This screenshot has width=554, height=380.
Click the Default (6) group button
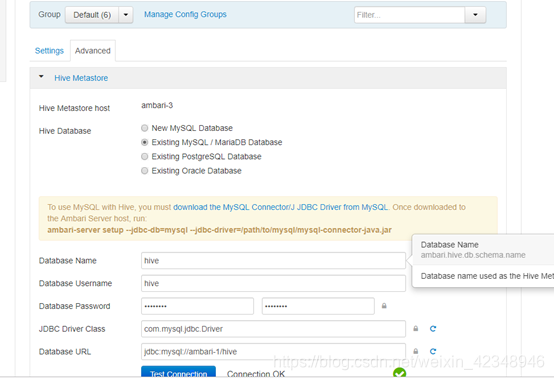(x=92, y=15)
